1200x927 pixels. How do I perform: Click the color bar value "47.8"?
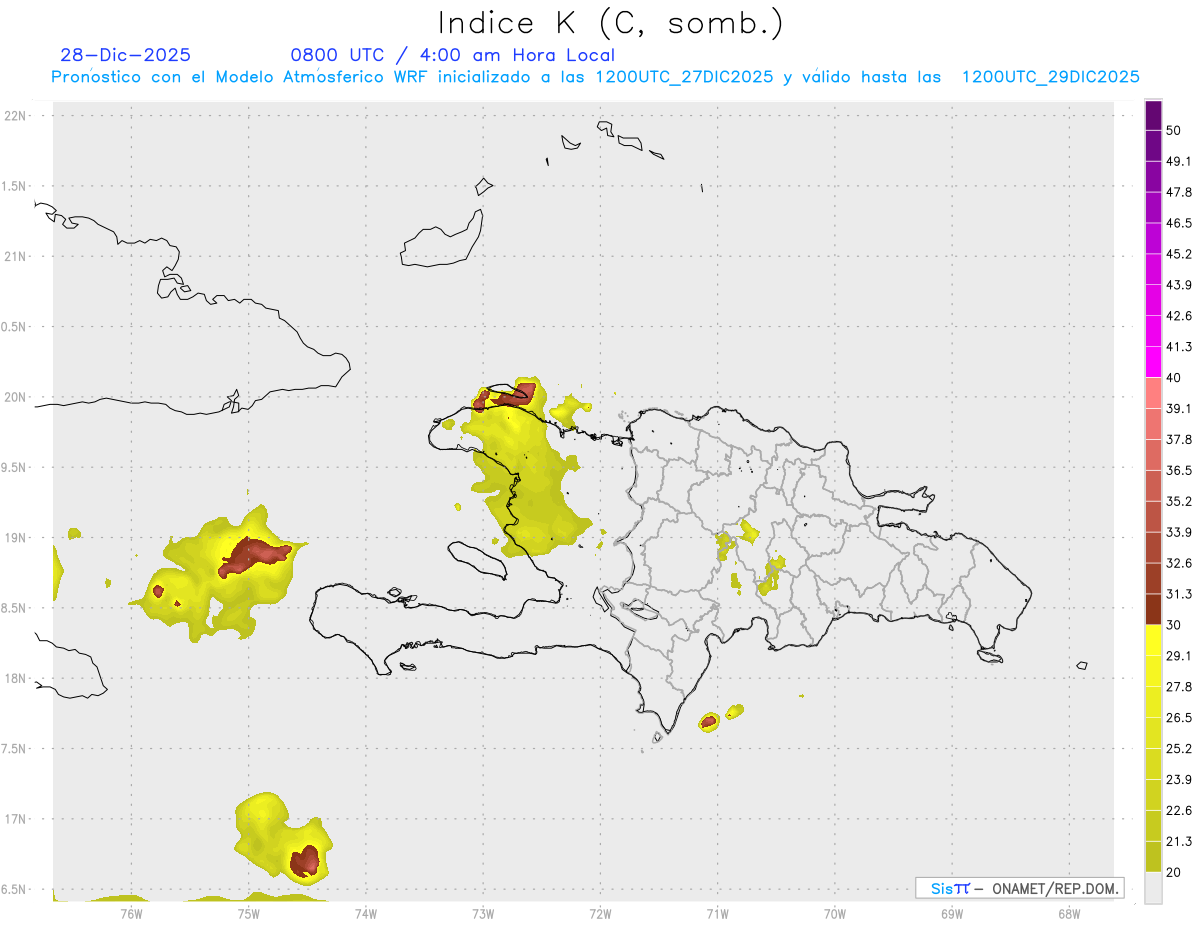[x=1179, y=192]
